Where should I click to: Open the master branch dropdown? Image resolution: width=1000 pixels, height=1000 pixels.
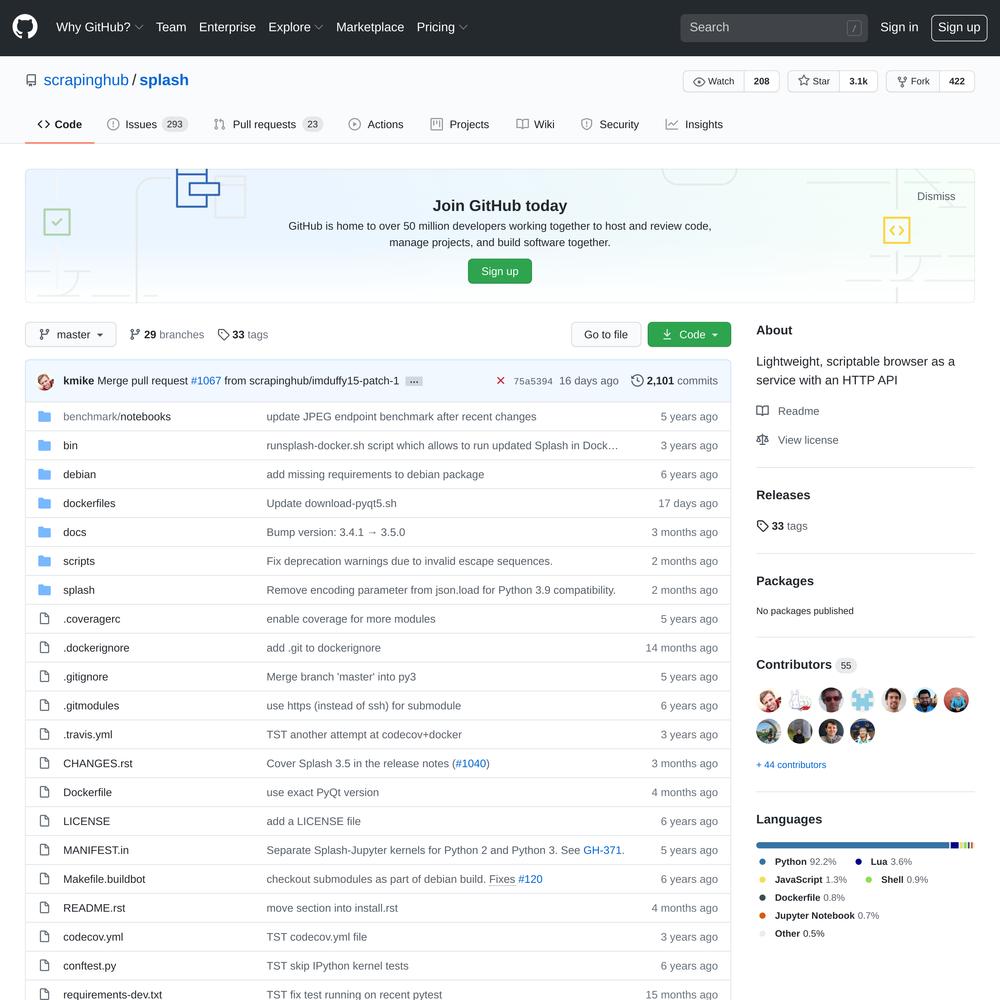click(71, 335)
